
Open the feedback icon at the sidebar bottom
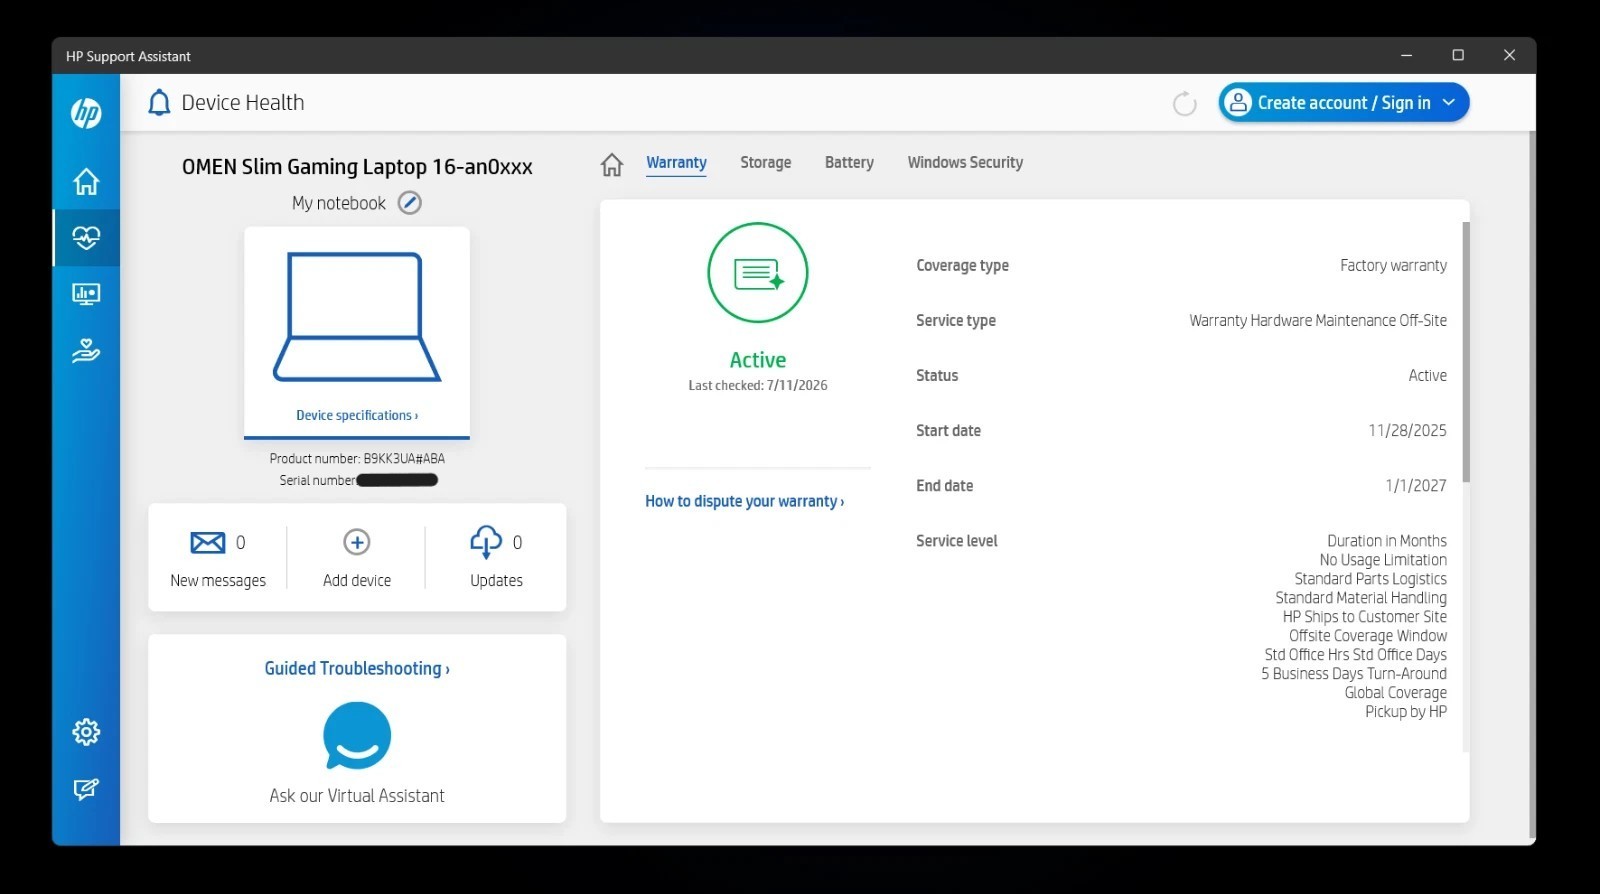click(x=86, y=789)
